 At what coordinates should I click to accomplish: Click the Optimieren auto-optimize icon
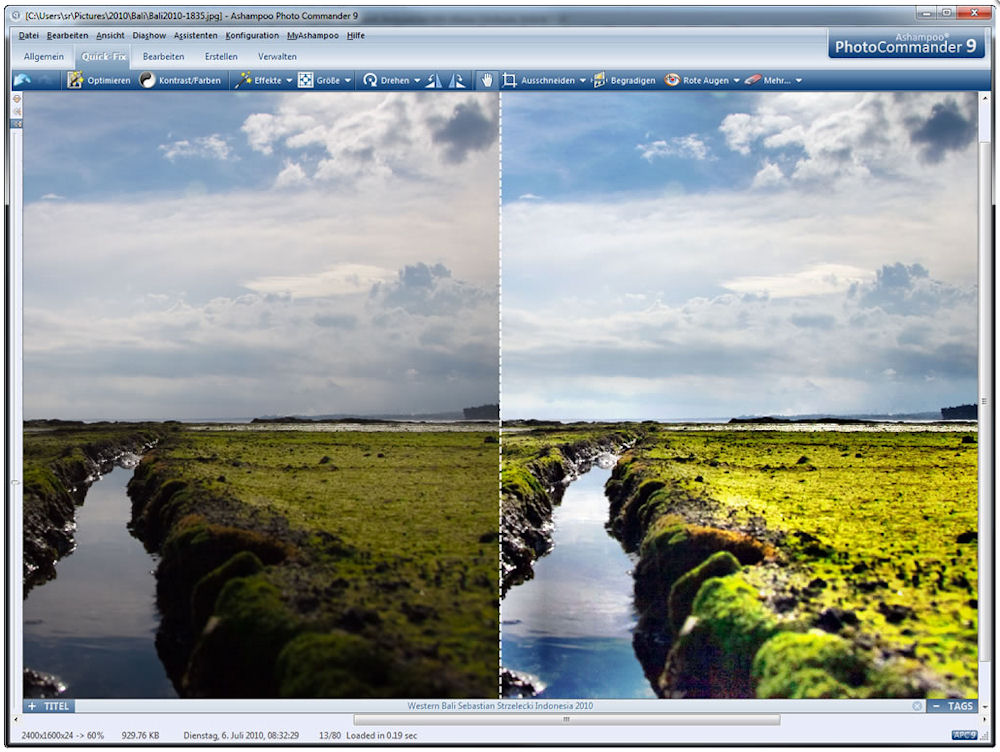pos(76,80)
